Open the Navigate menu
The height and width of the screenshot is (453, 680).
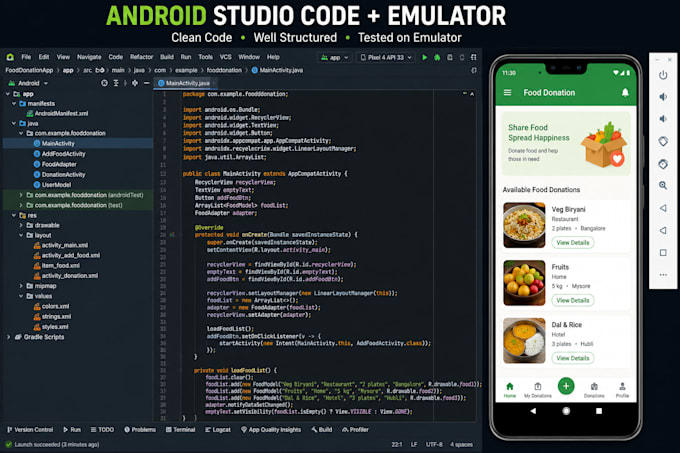89,57
